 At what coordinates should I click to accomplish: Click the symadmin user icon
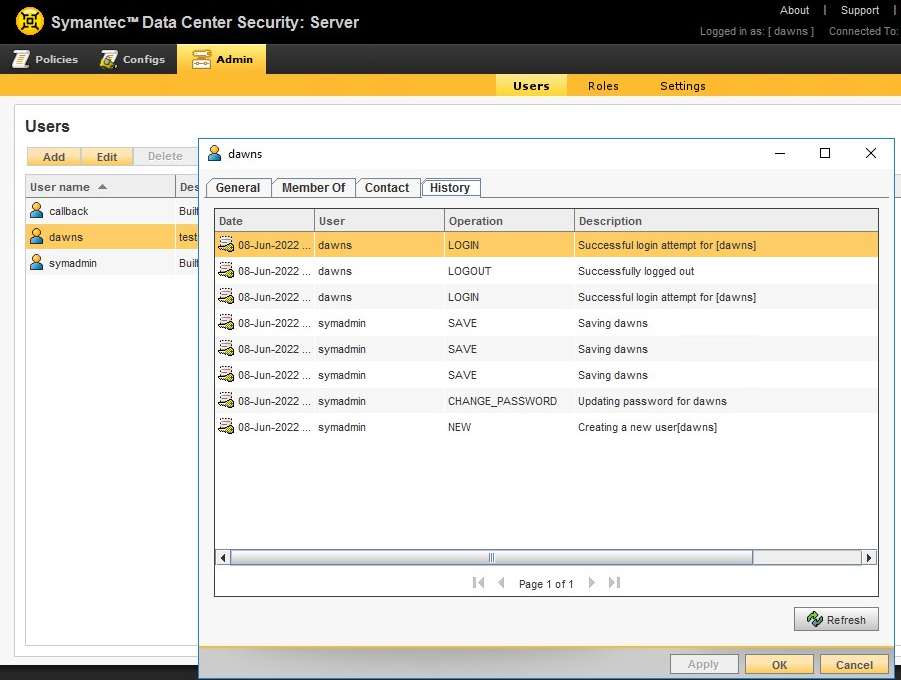click(x=37, y=262)
